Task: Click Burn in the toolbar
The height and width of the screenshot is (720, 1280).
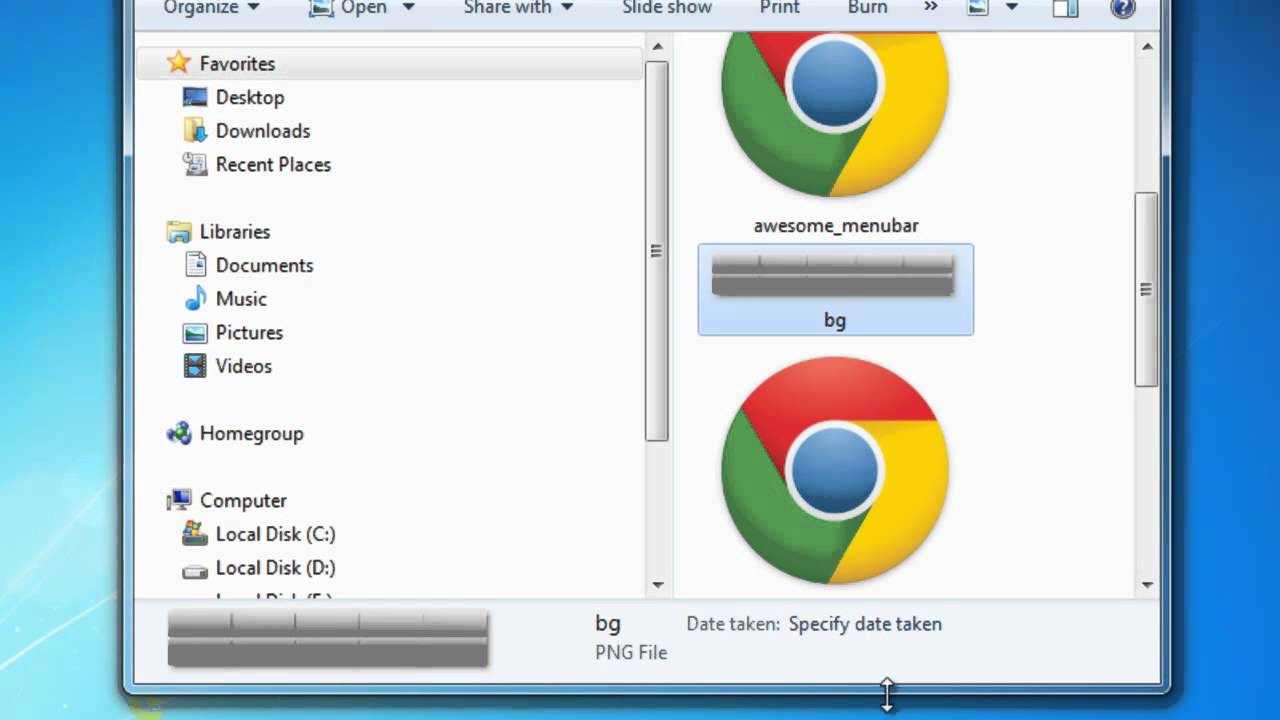Action: pyautogui.click(x=867, y=8)
